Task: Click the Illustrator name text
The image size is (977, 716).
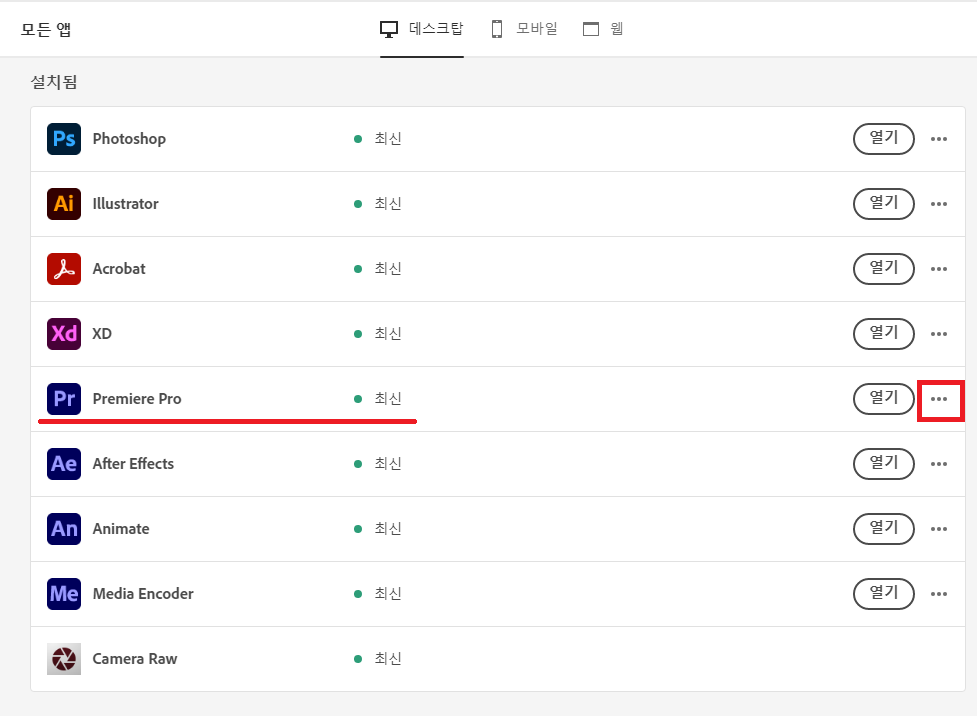Action: [x=125, y=204]
